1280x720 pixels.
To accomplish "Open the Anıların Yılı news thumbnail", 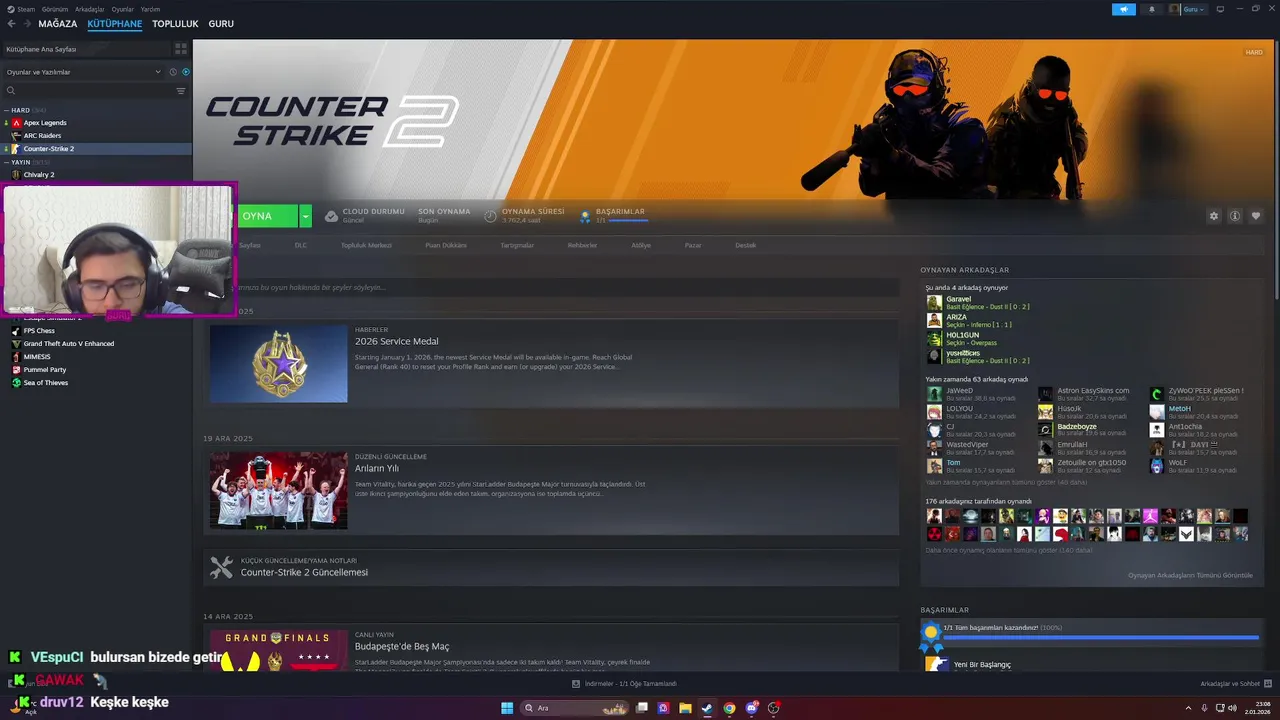I will pos(279,491).
